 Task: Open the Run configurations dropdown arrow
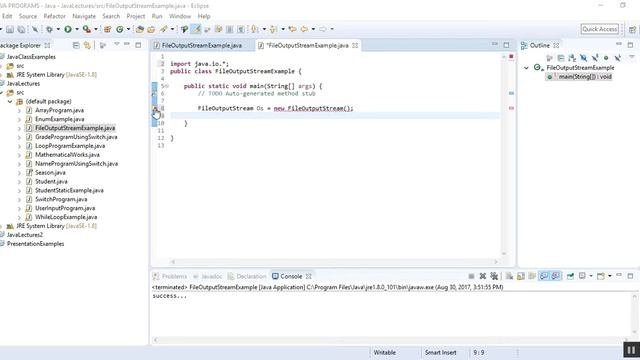click(77, 29)
